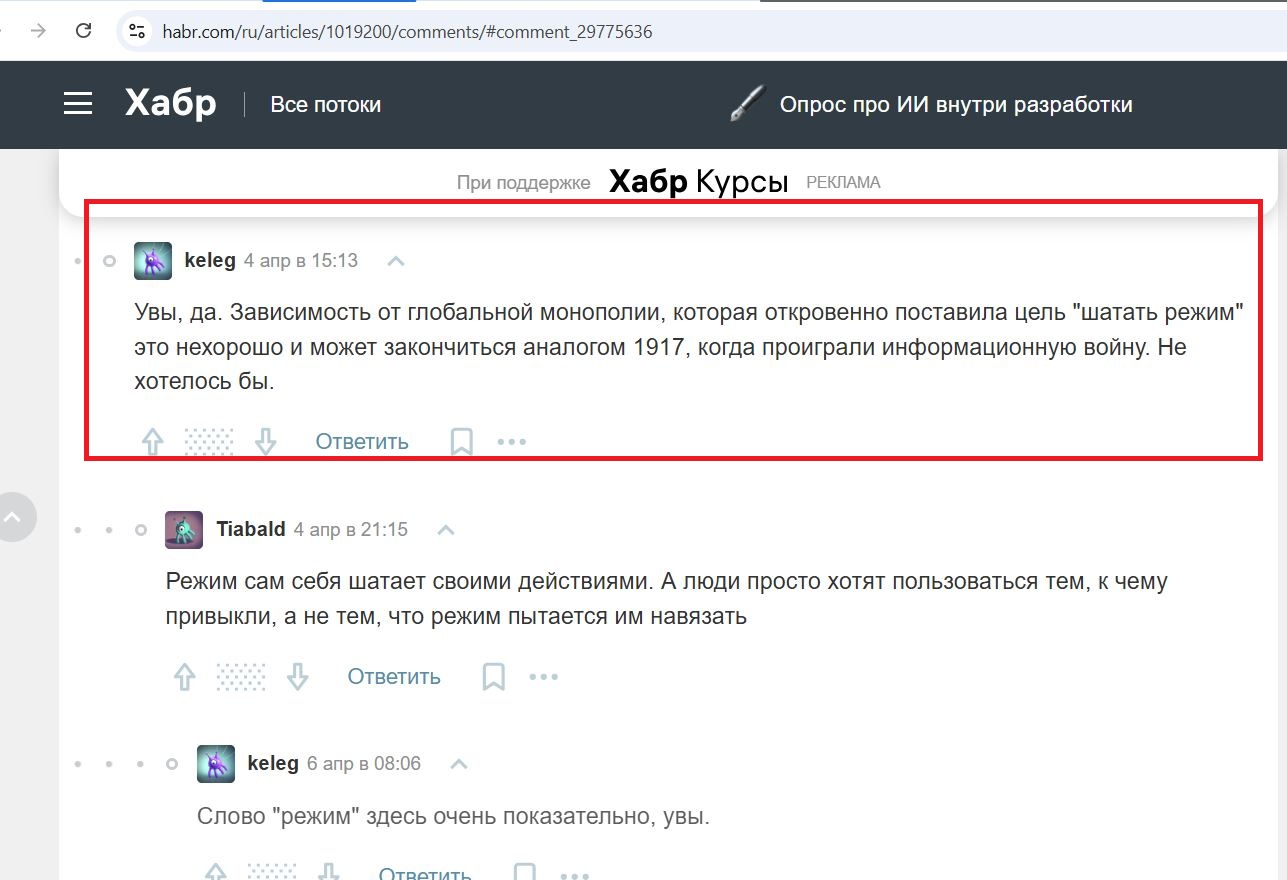Go to the Хабр home logo
Image resolution: width=1287 pixels, height=880 pixels.
tap(170, 104)
